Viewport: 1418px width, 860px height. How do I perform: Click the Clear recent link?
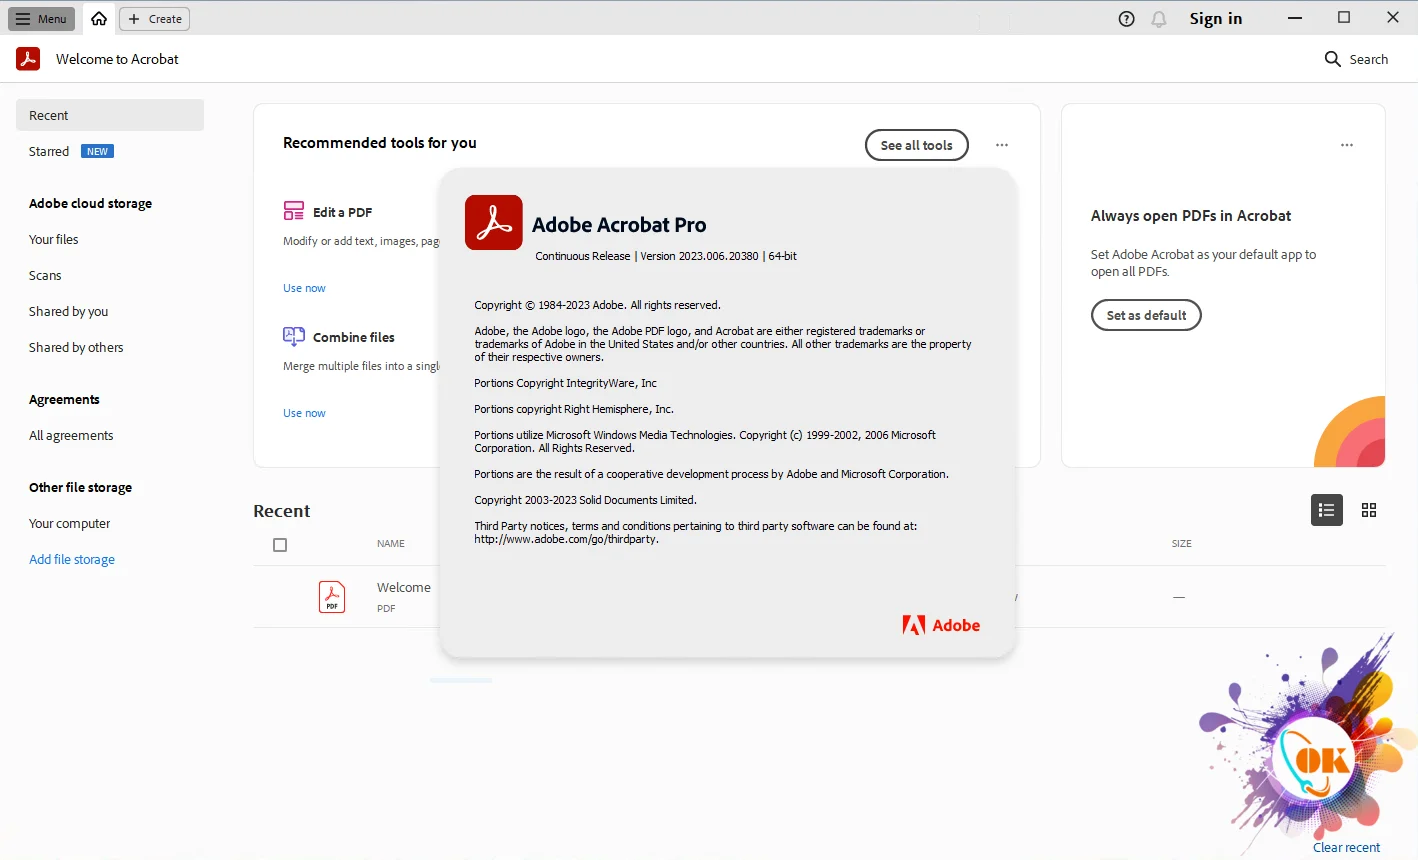pyautogui.click(x=1346, y=847)
